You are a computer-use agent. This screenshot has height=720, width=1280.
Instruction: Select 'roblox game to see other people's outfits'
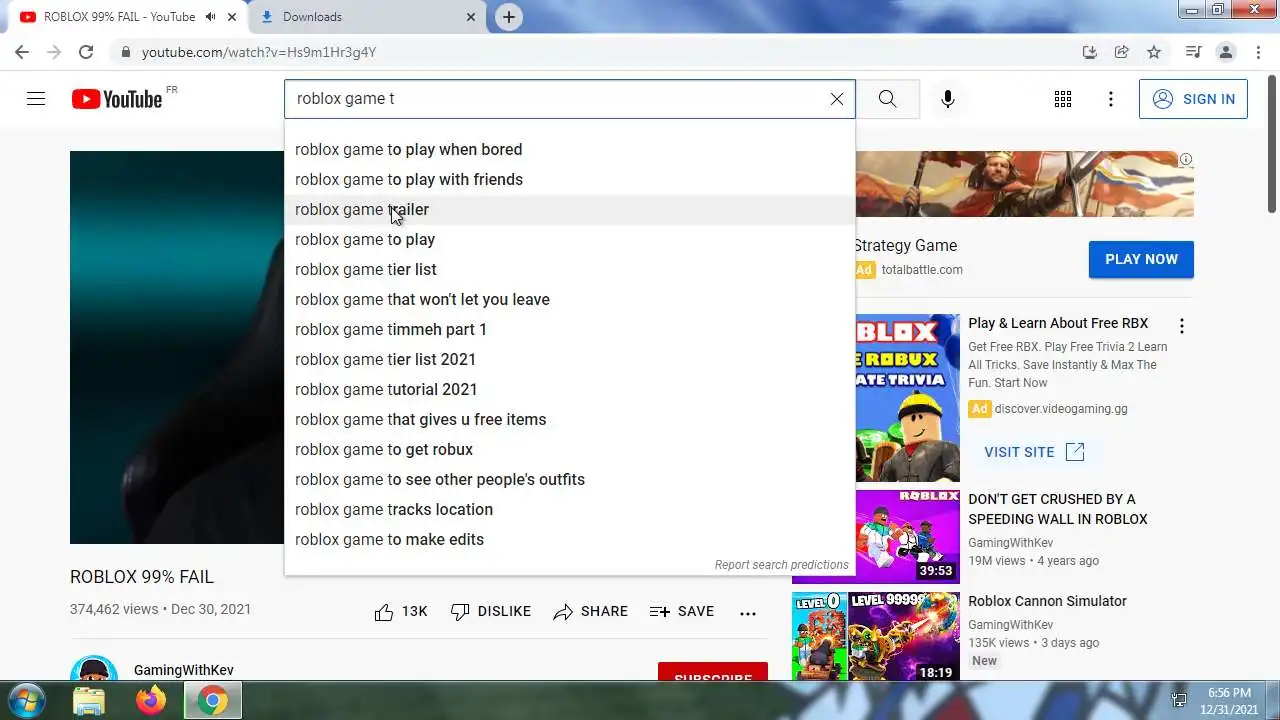click(570, 480)
